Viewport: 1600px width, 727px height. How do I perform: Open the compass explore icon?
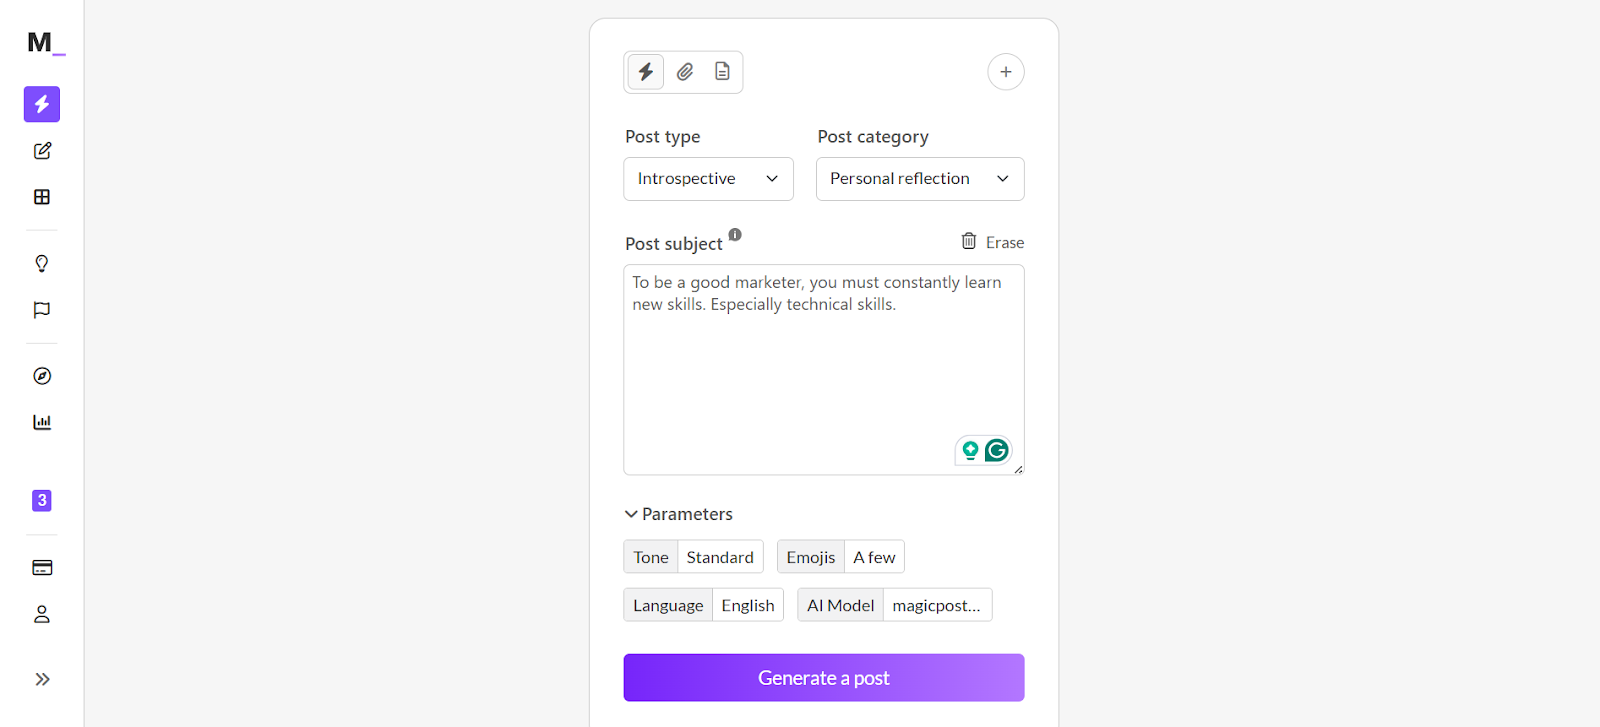click(x=42, y=376)
